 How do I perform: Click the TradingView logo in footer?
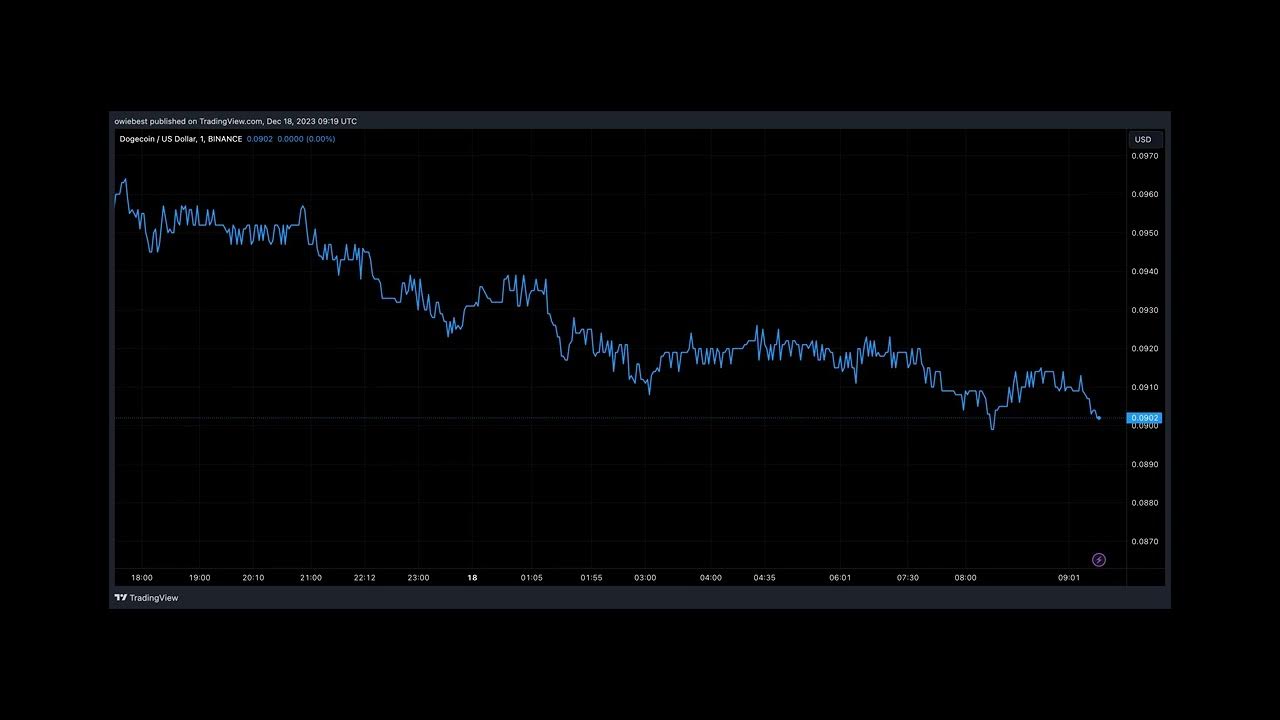[146, 598]
